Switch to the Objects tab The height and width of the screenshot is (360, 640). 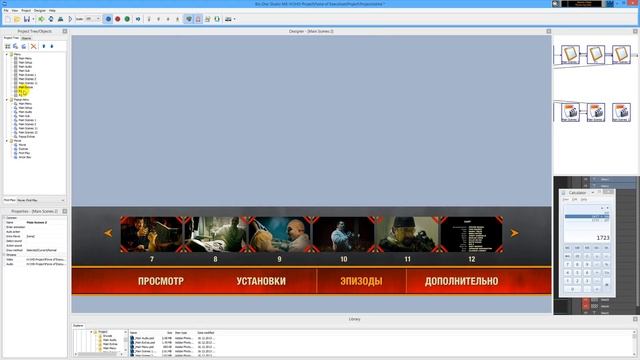tap(26, 38)
